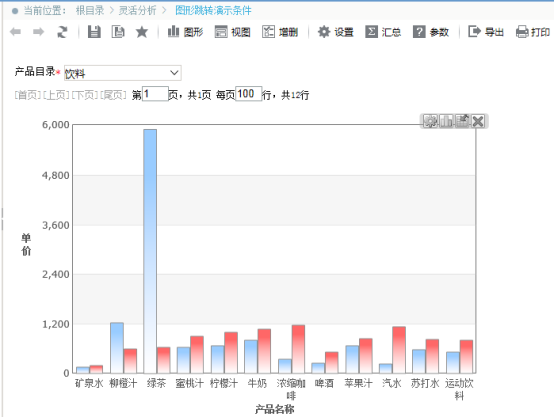Save the report with floppy disk icon

click(94, 32)
